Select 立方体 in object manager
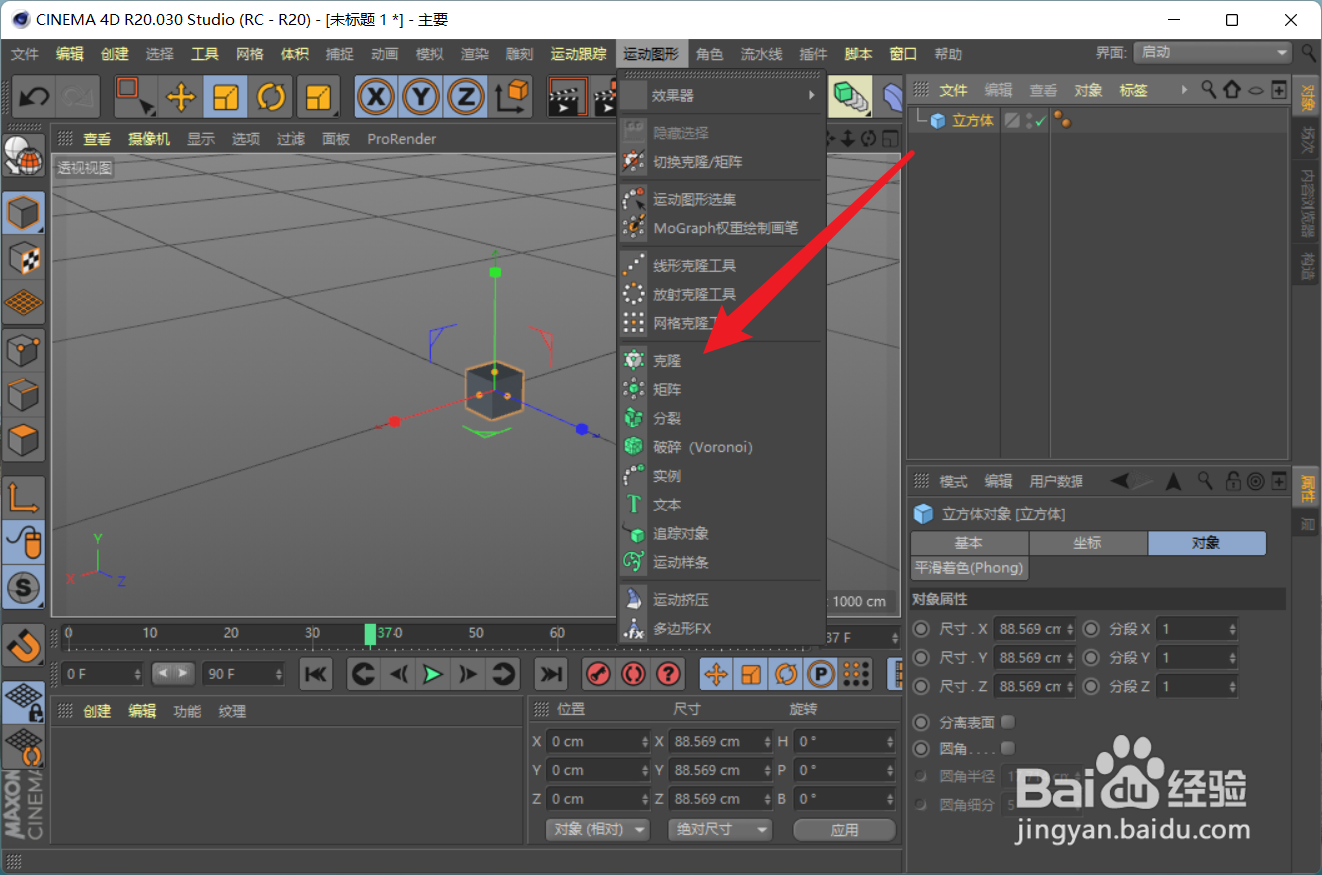 tap(972, 121)
